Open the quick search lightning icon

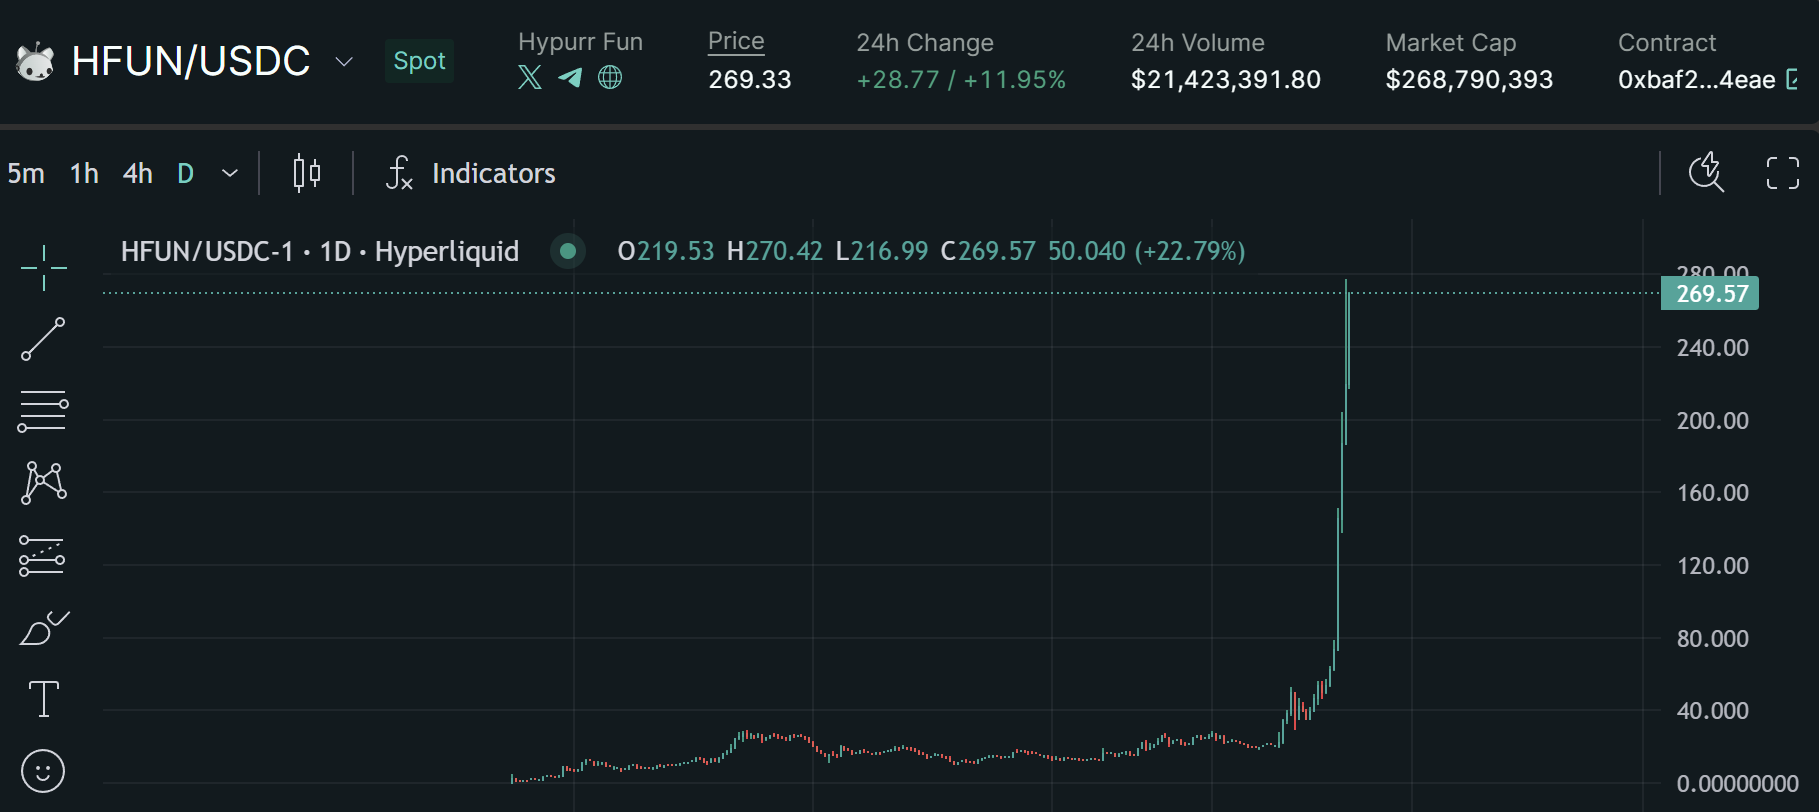1706,172
